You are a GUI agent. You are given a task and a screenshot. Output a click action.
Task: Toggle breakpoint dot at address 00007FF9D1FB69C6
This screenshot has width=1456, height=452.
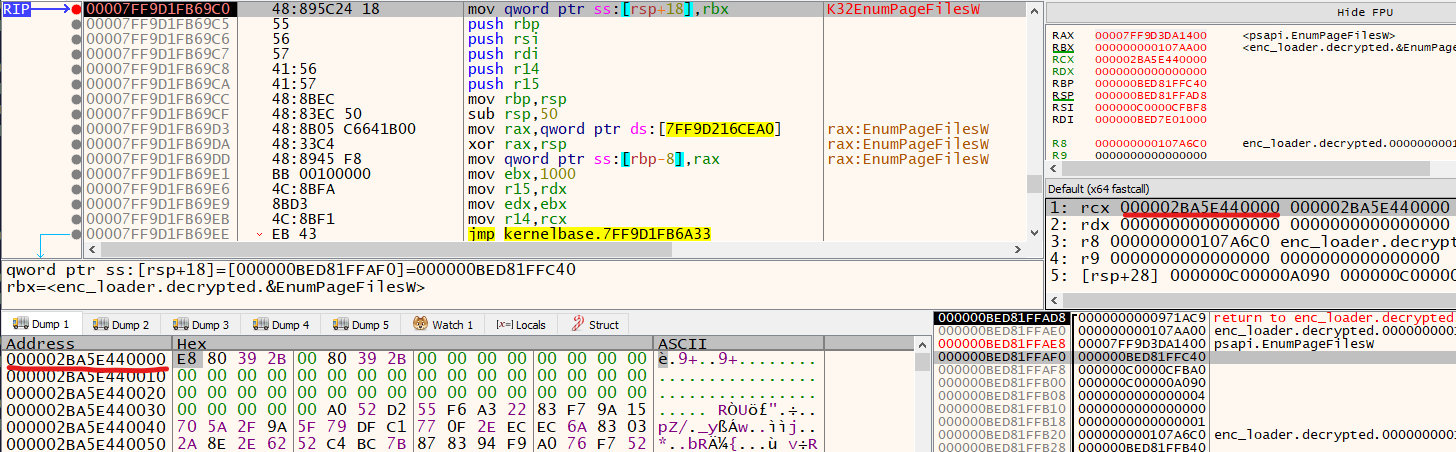tap(76, 38)
